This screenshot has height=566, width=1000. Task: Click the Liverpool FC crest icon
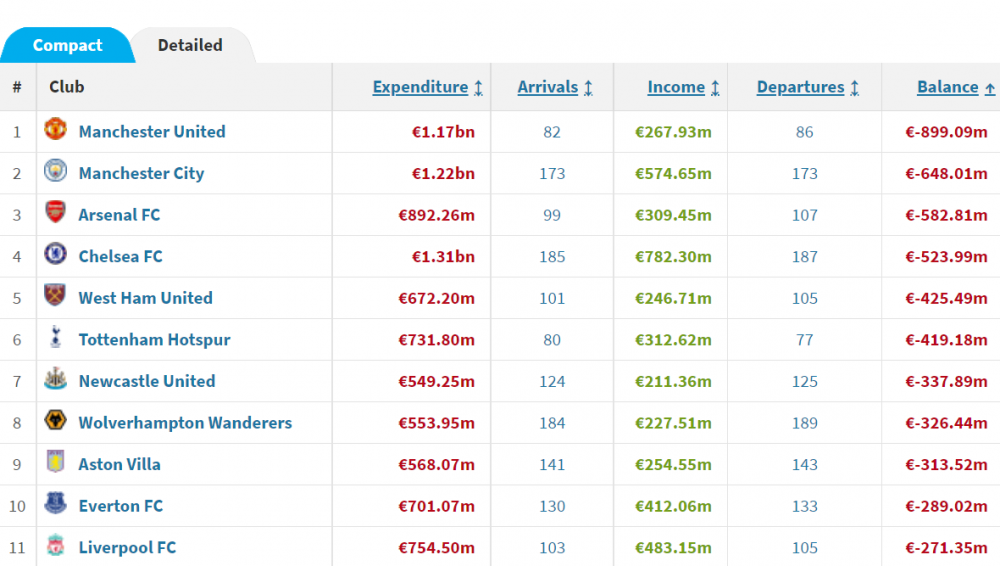coord(55,545)
